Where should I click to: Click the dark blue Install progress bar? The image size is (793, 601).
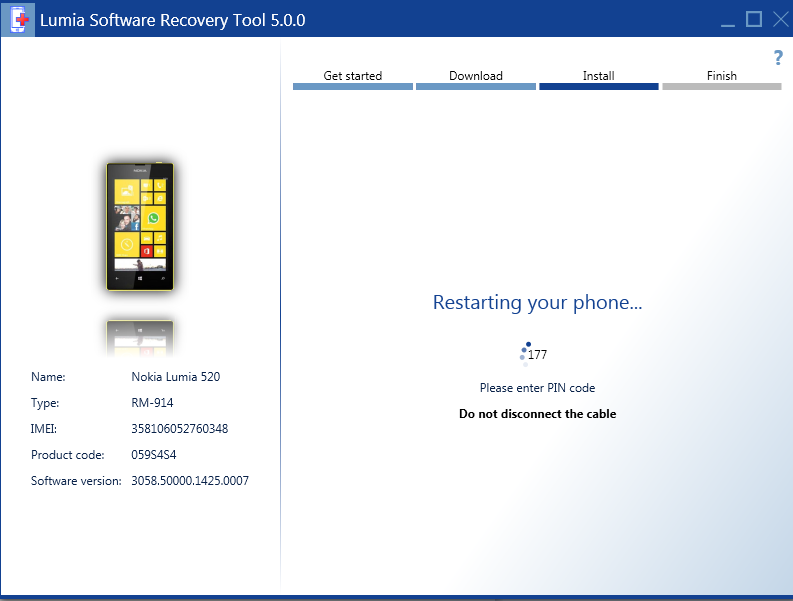[598, 87]
